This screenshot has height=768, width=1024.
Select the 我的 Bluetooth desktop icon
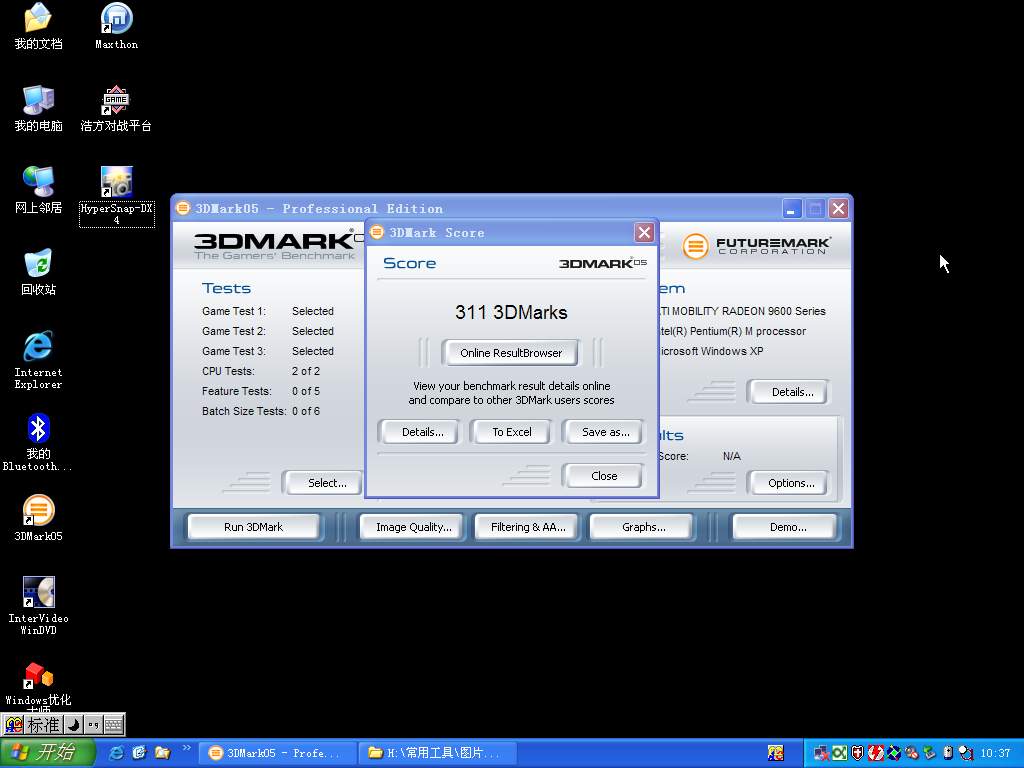38,442
